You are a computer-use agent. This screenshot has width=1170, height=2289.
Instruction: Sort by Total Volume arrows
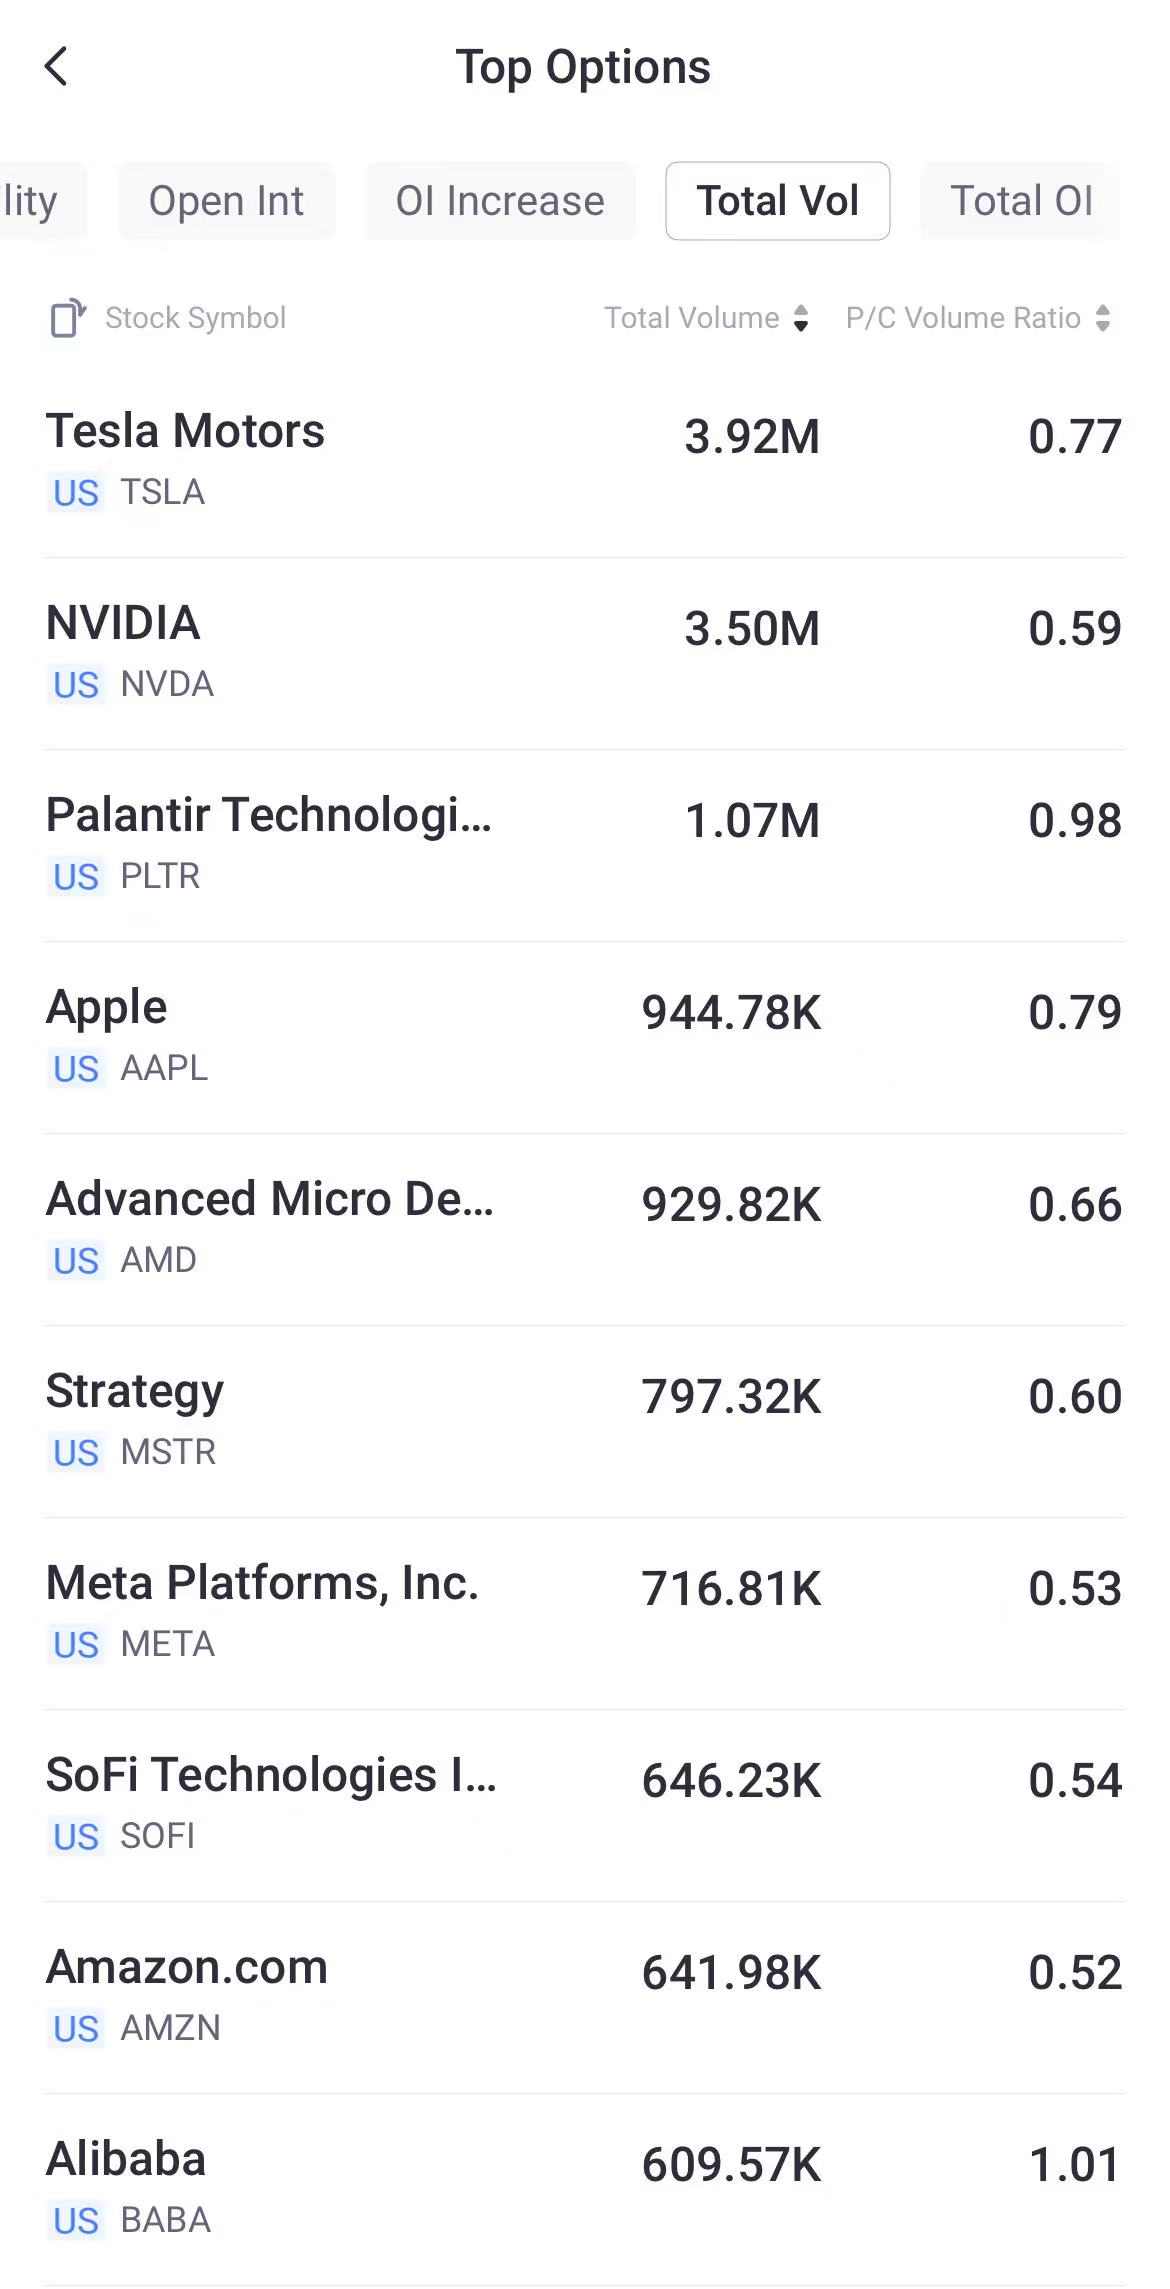tap(800, 318)
